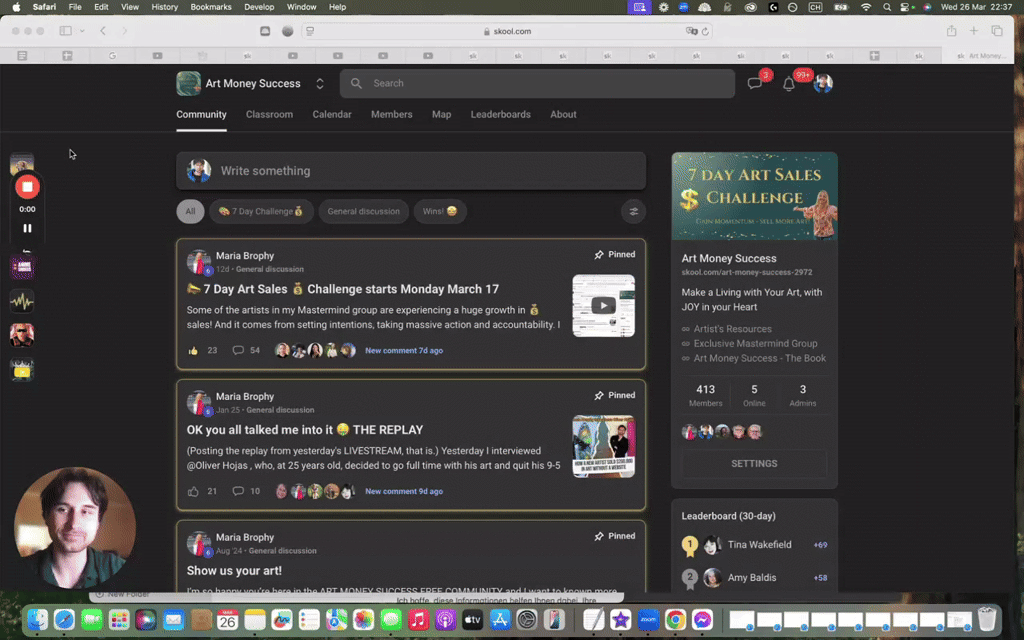Screen dimensions: 1024x640
Task: Open Tina Wakefield on the leaderboard
Action: (x=760, y=545)
